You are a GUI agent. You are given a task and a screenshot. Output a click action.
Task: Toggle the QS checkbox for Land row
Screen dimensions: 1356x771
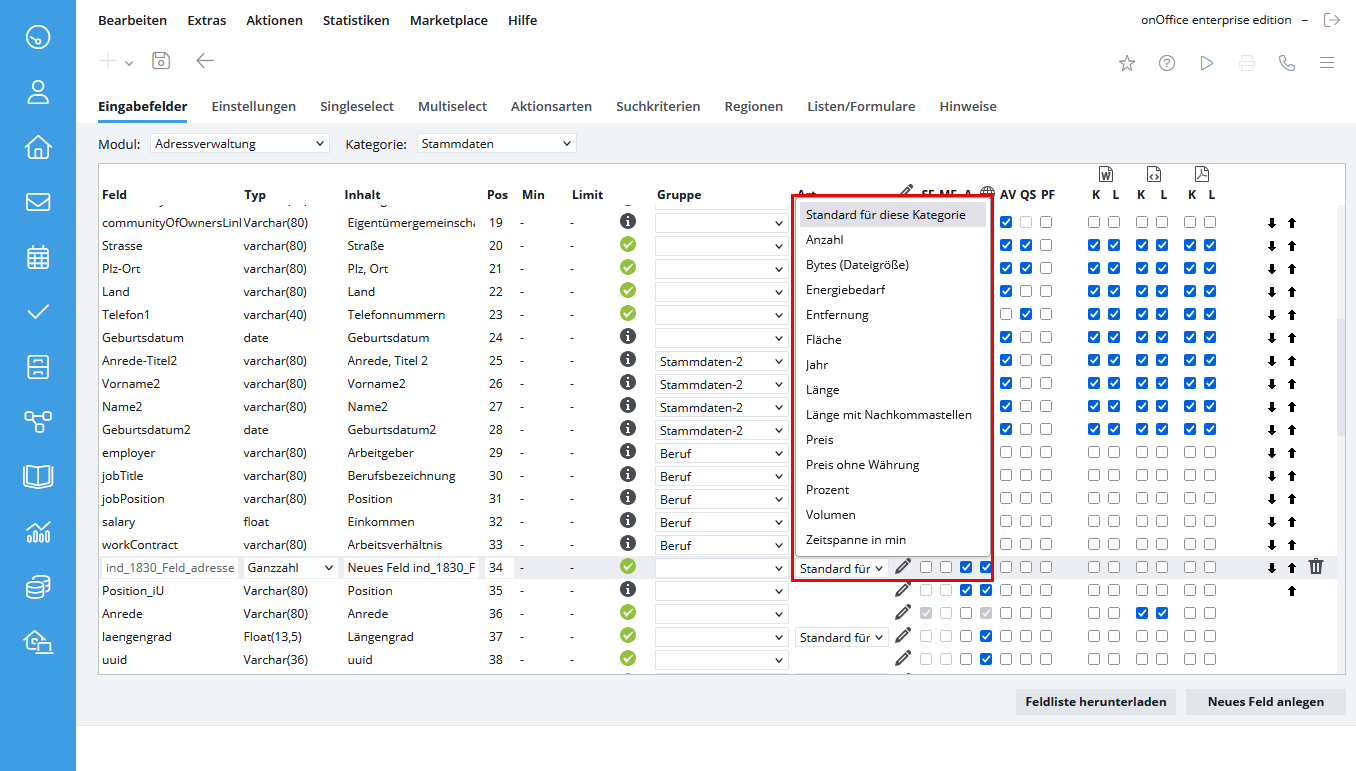click(1026, 291)
